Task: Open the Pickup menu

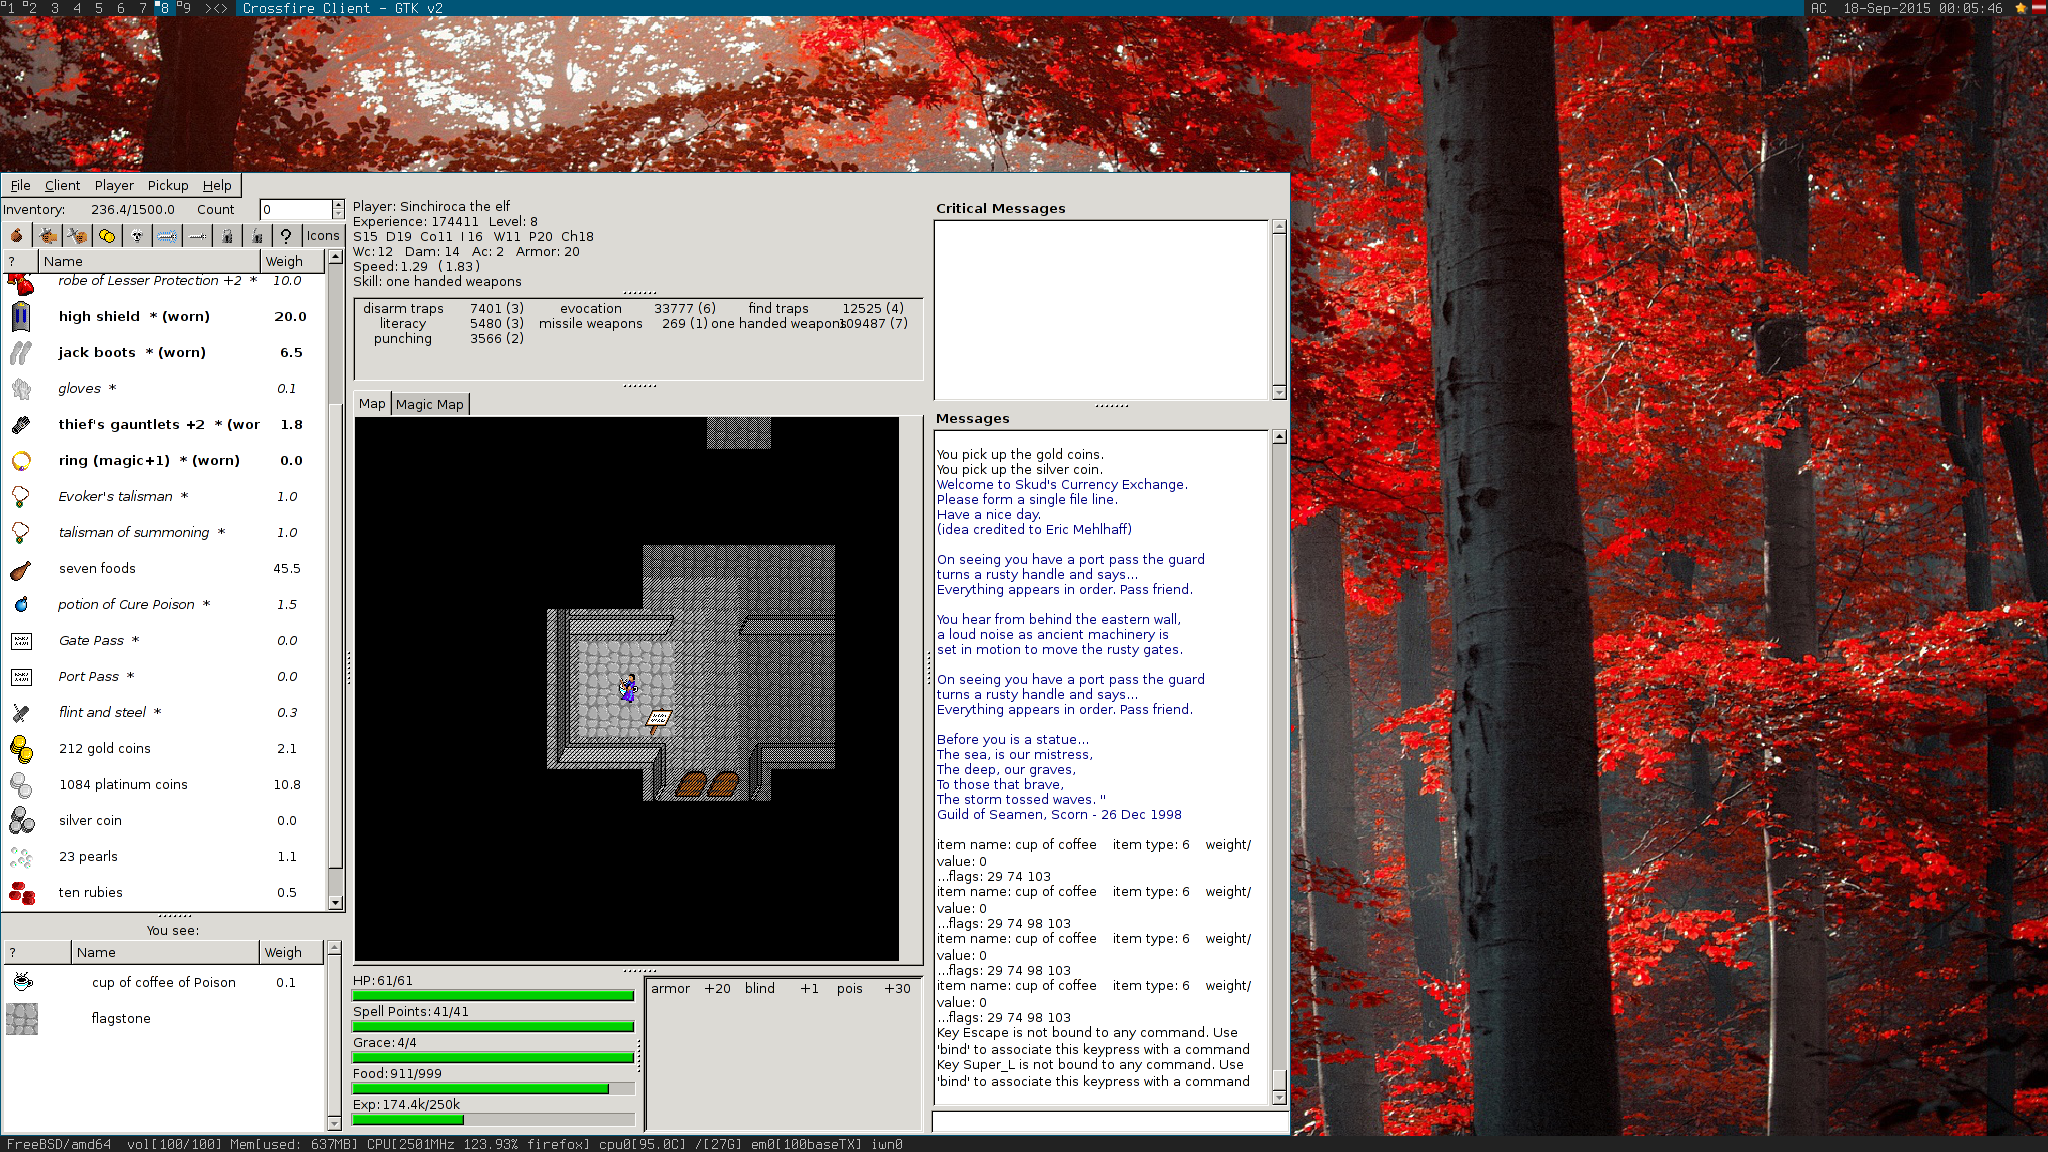Action: pos(168,185)
